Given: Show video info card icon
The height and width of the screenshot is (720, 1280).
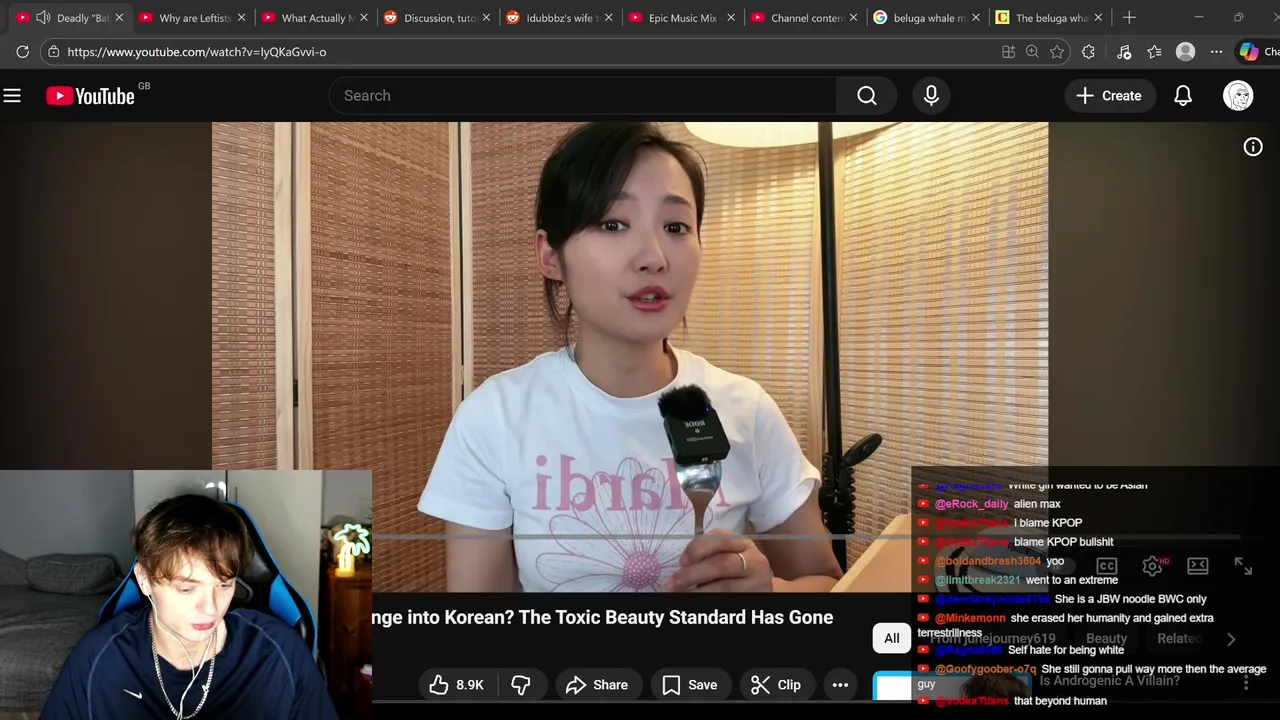Looking at the screenshot, I should coord(1252,147).
